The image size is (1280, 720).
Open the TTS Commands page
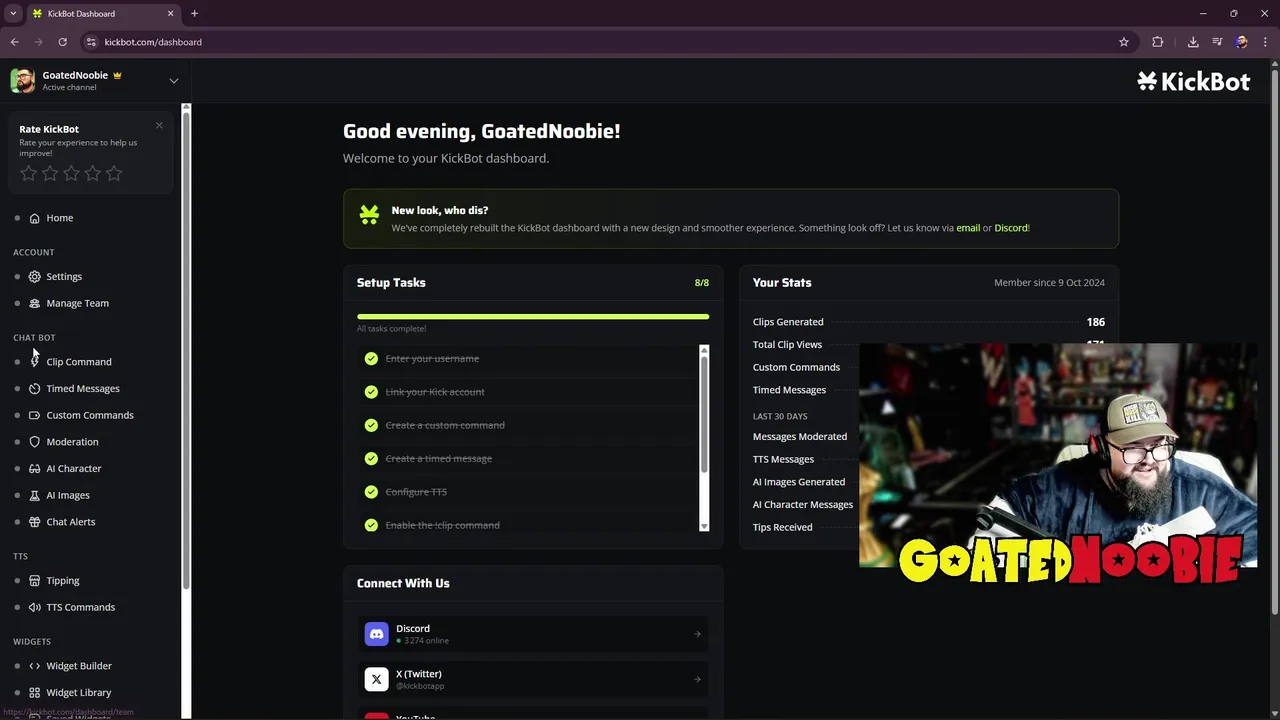(x=80, y=607)
